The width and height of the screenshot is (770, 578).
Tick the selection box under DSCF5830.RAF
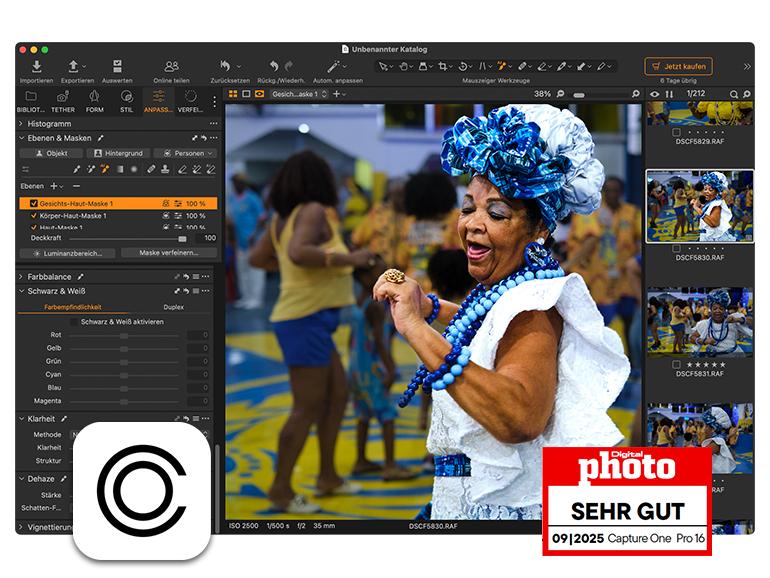[676, 248]
